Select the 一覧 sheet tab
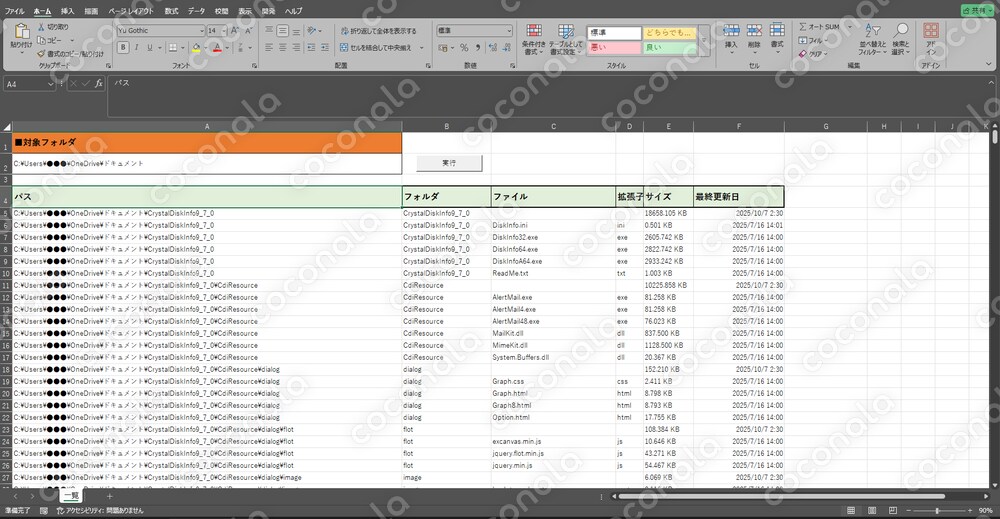This screenshot has width=1000, height=519. tap(71, 495)
